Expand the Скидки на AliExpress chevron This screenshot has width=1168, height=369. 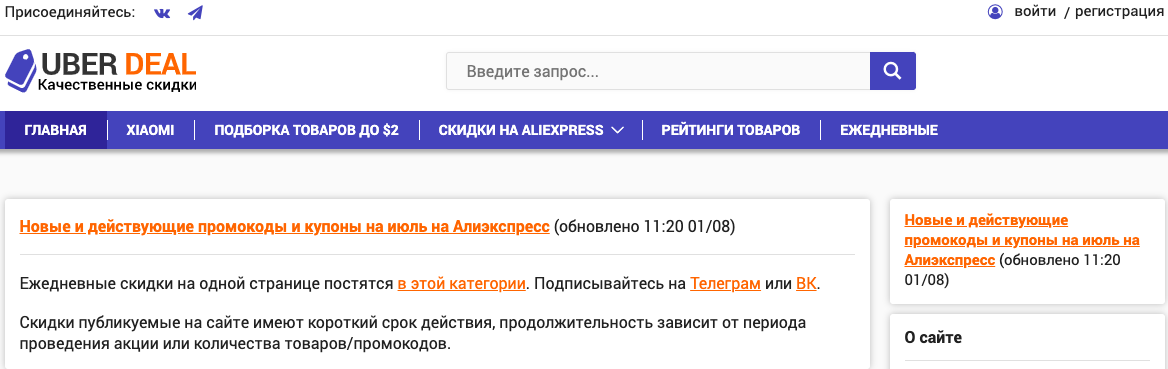(617, 130)
